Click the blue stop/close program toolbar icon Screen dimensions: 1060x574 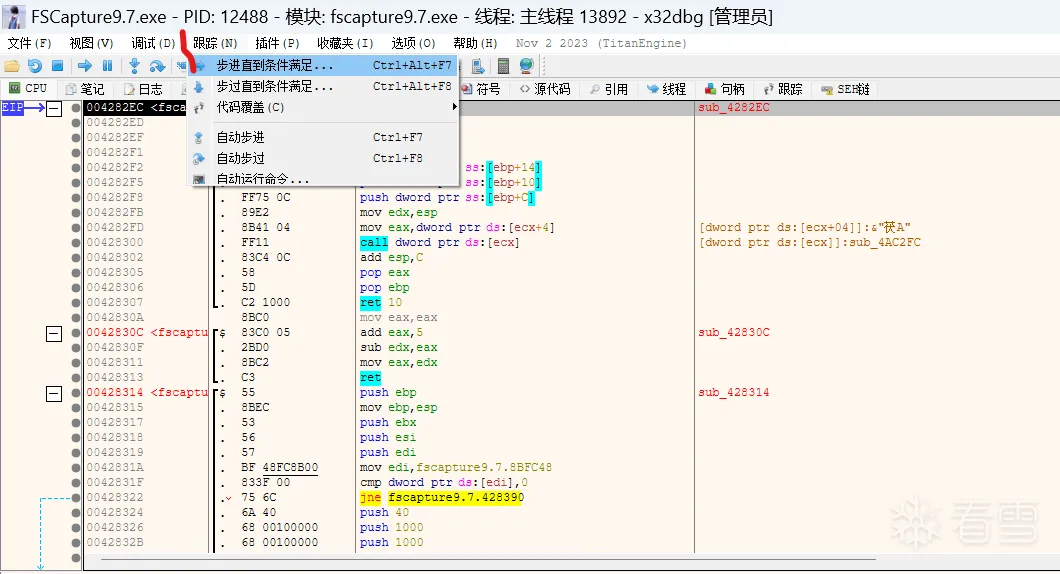[57, 66]
